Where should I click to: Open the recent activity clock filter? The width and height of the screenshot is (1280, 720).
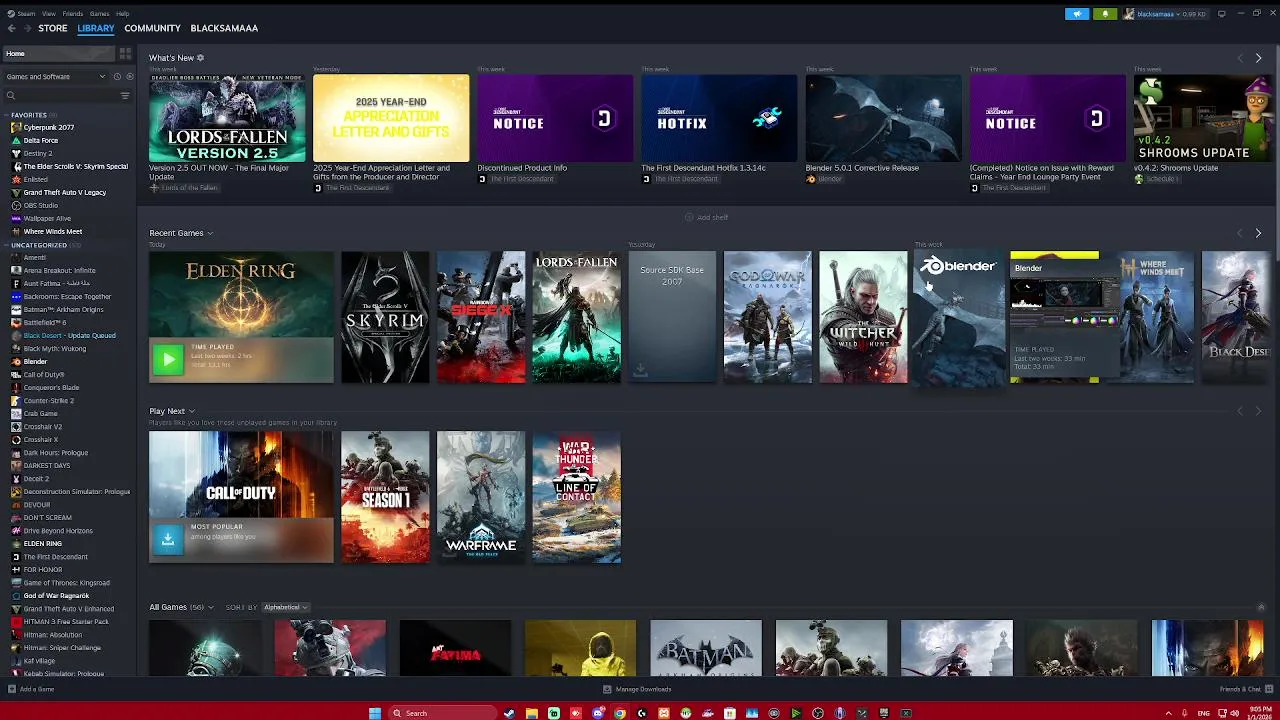point(117,76)
